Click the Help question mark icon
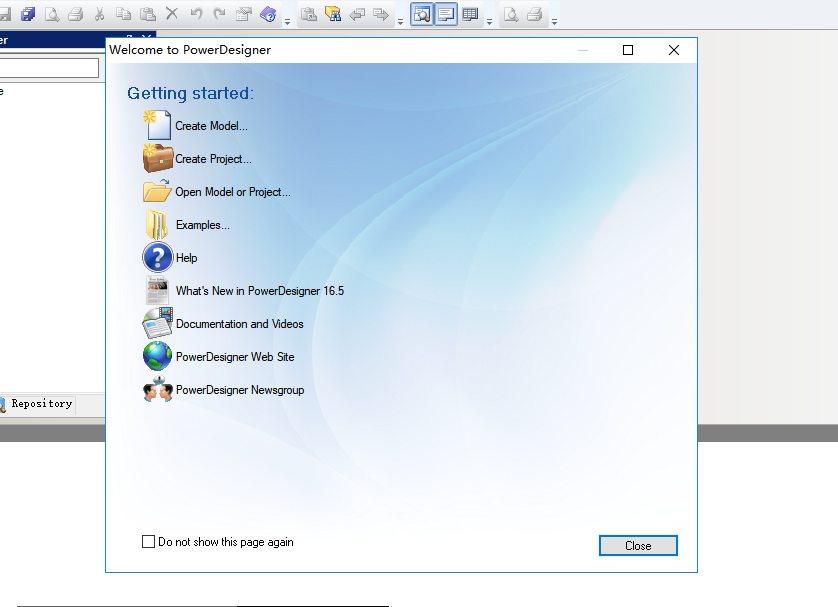 point(158,258)
